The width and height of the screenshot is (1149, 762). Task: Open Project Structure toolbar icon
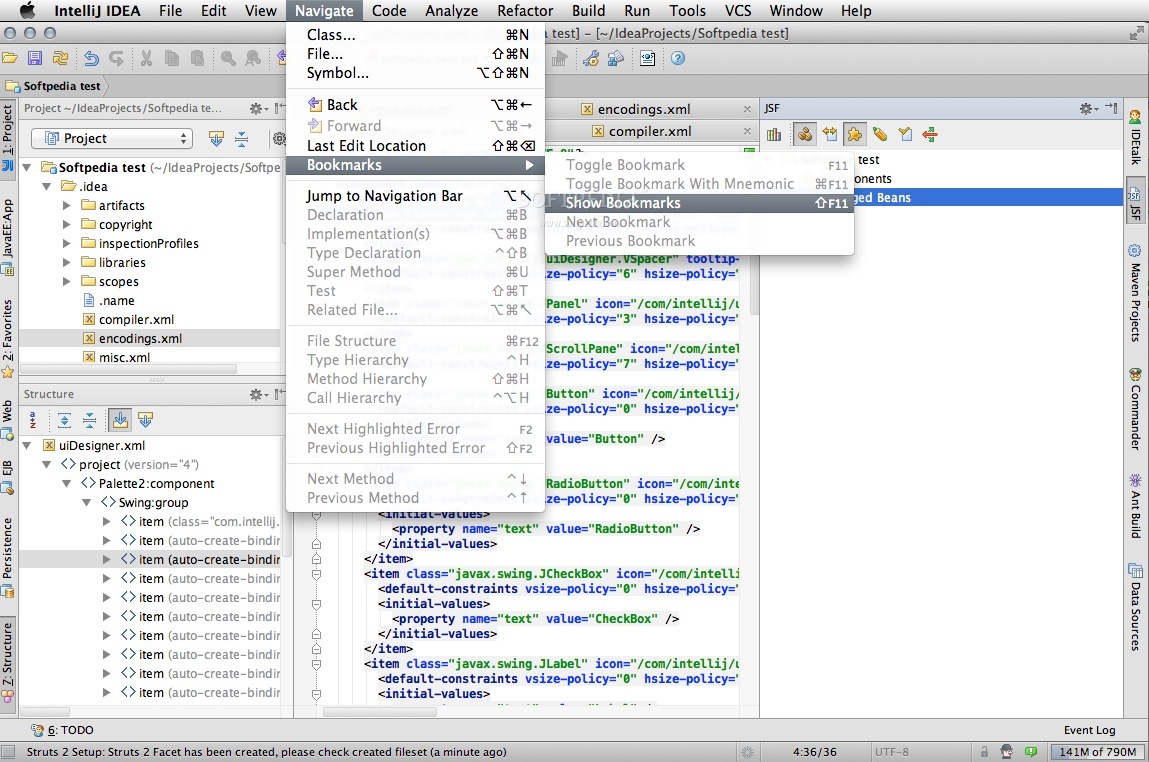pos(616,58)
